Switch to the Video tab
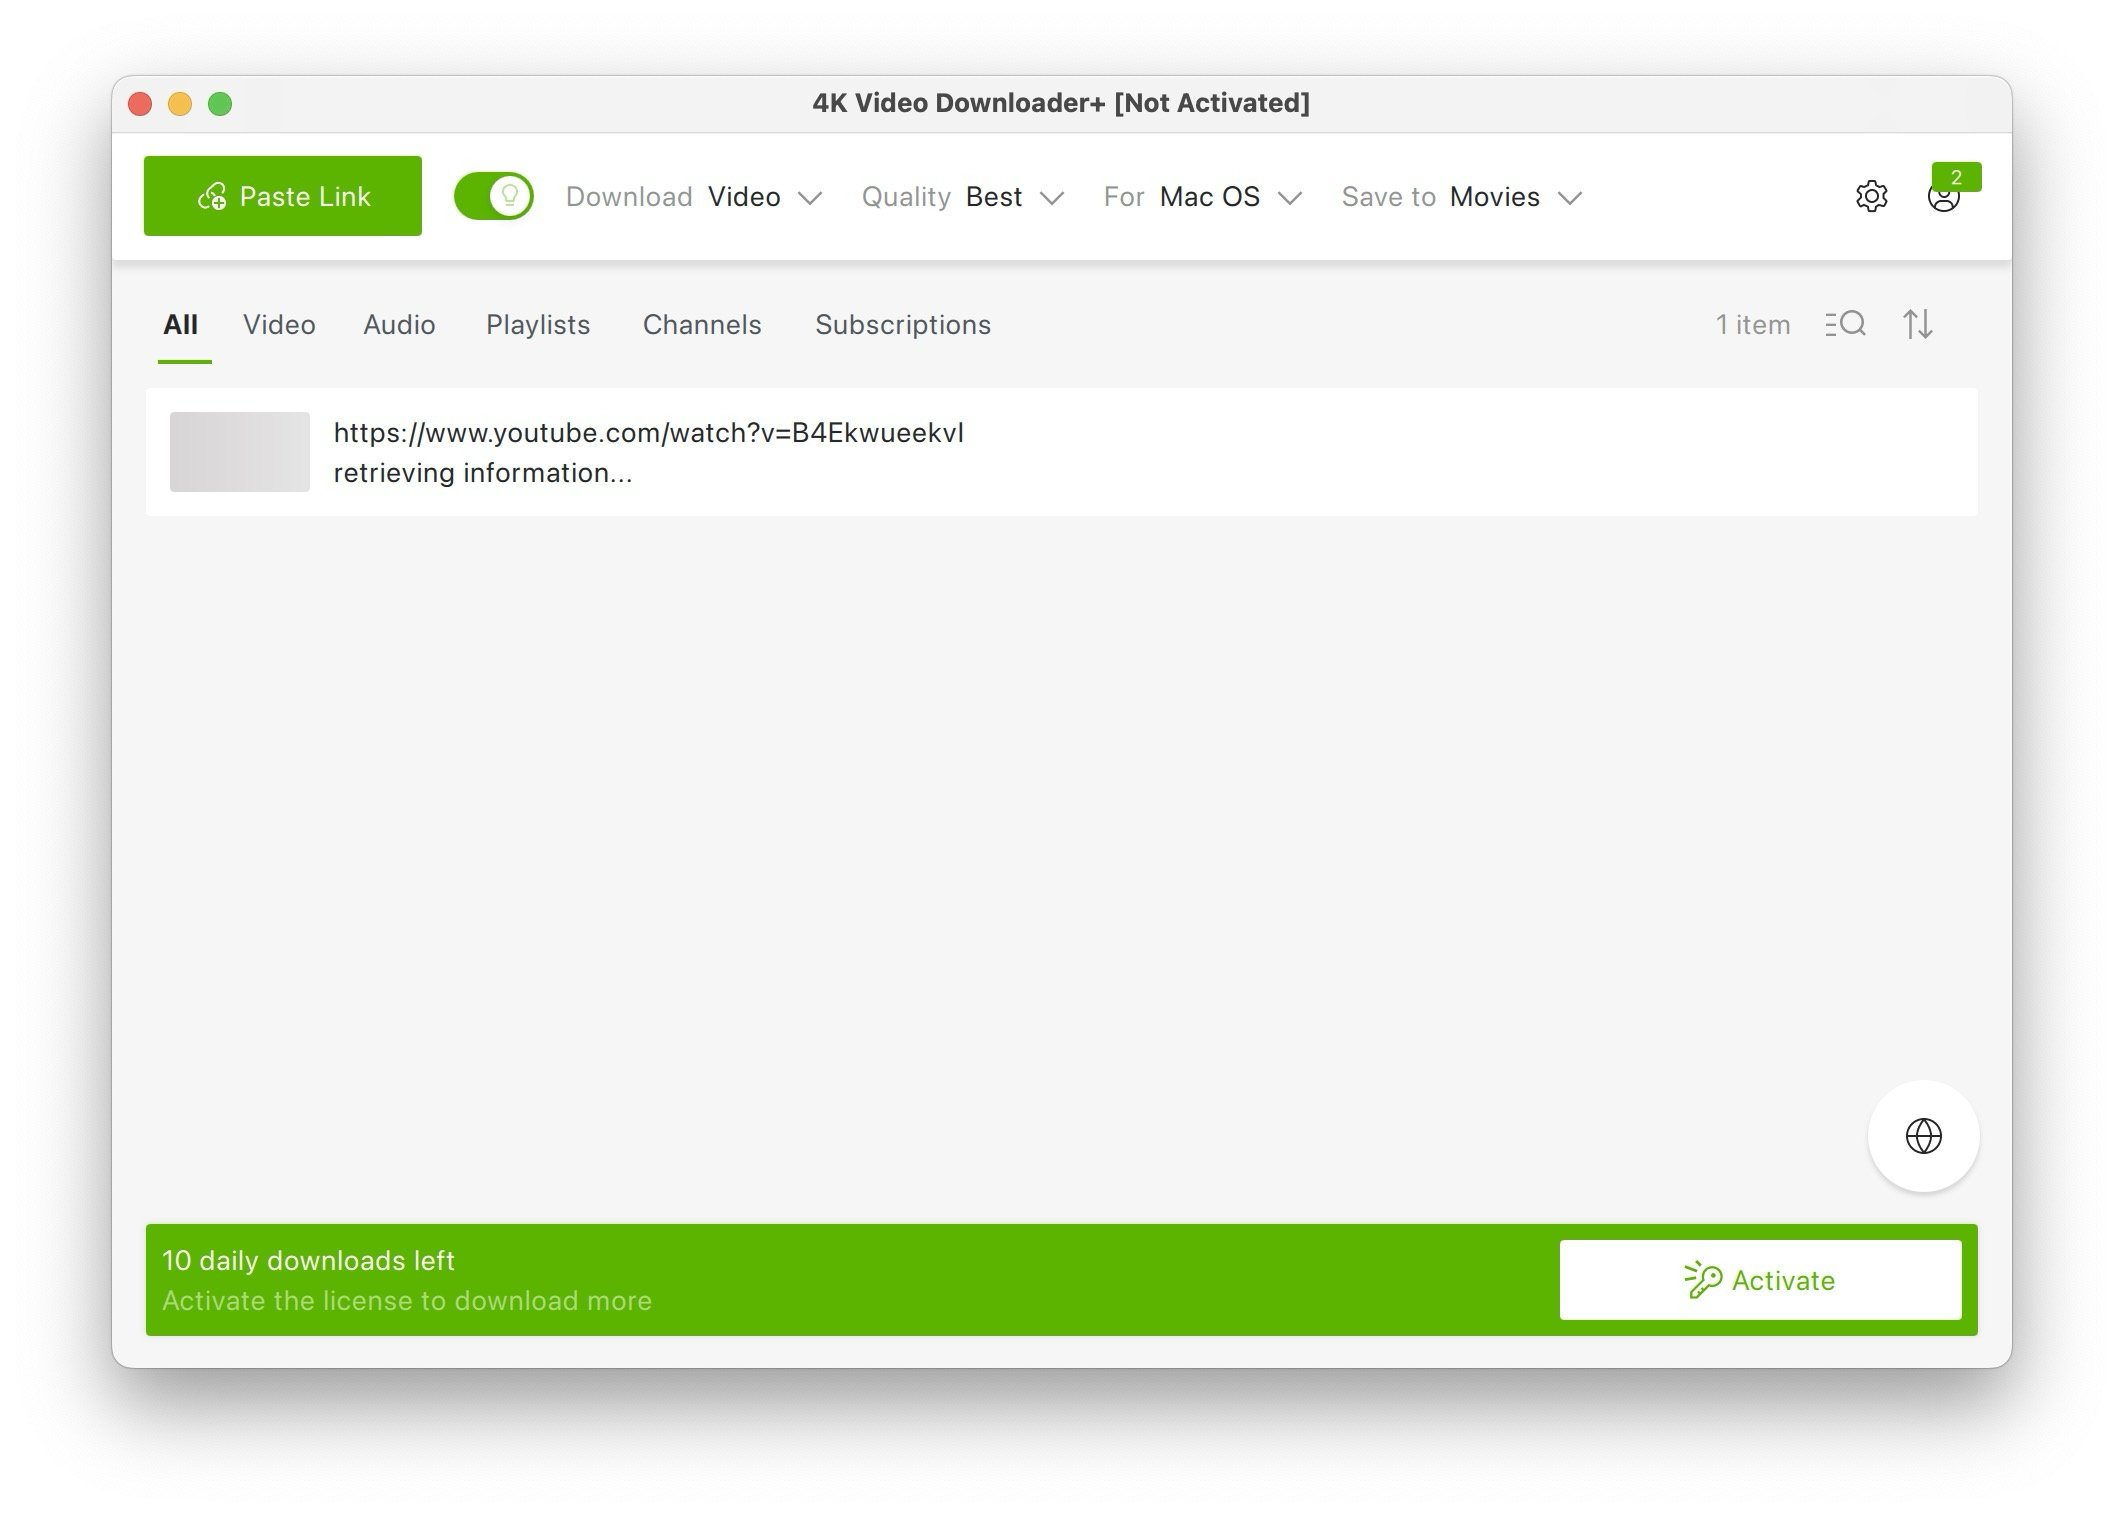The width and height of the screenshot is (2124, 1516). pyautogui.click(x=280, y=323)
